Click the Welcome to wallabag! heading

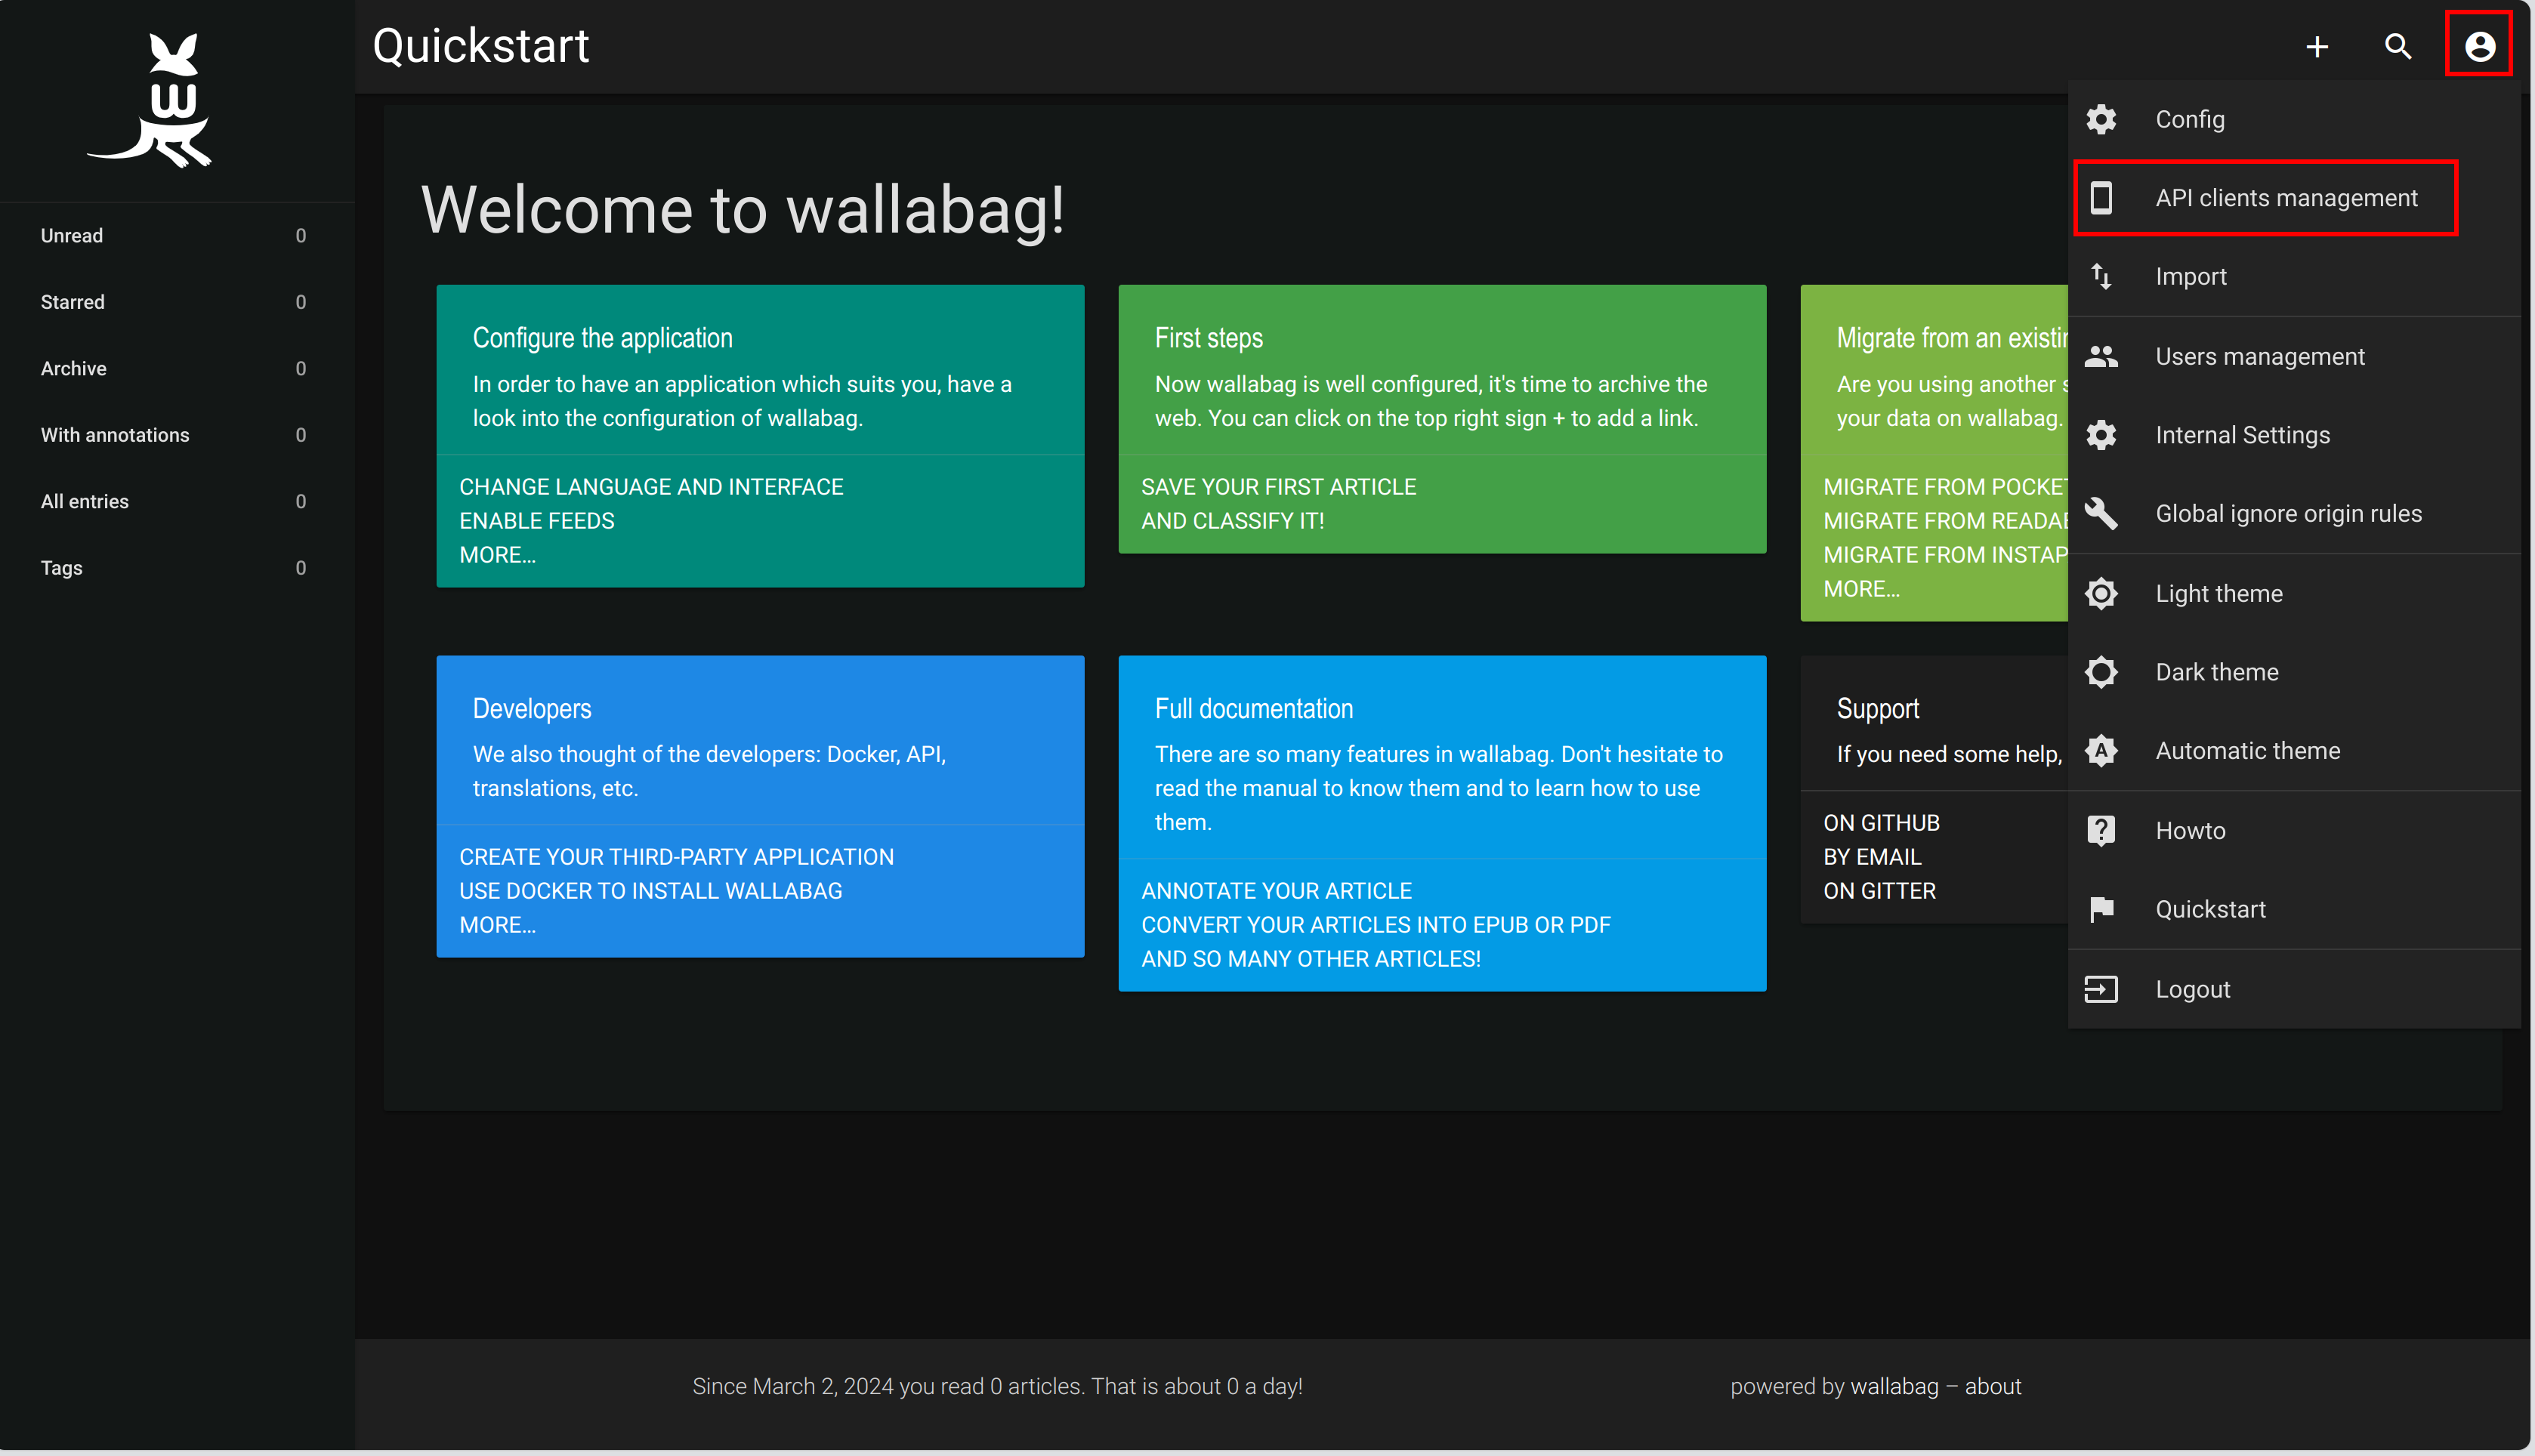743,210
